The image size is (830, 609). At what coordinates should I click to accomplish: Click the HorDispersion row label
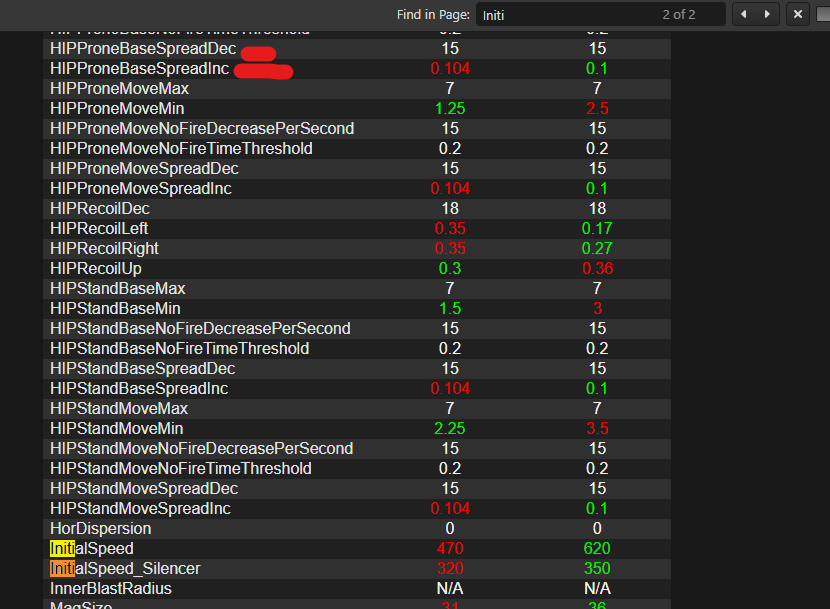coord(101,528)
